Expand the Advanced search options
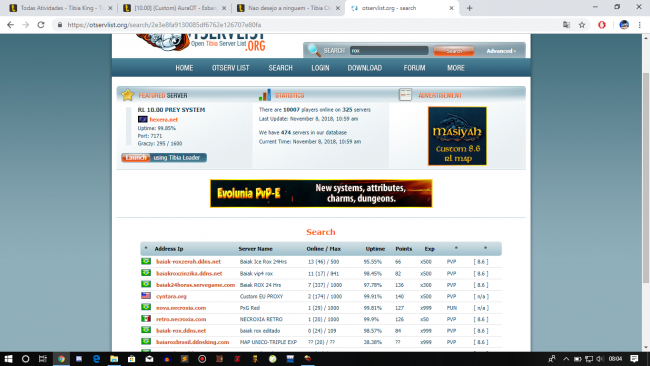Viewport: 650px width, 366px height. (x=501, y=51)
